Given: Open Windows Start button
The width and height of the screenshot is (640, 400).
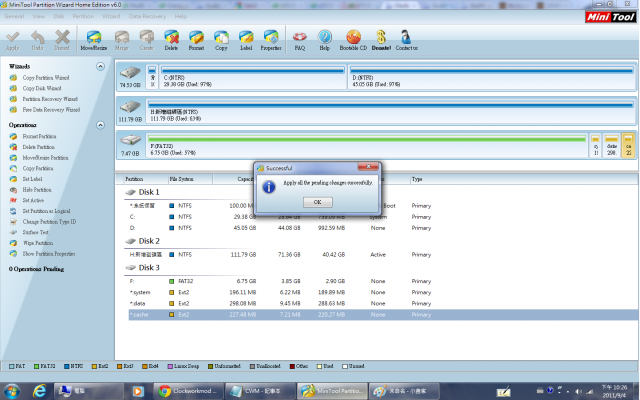Looking at the screenshot, I should (12, 391).
